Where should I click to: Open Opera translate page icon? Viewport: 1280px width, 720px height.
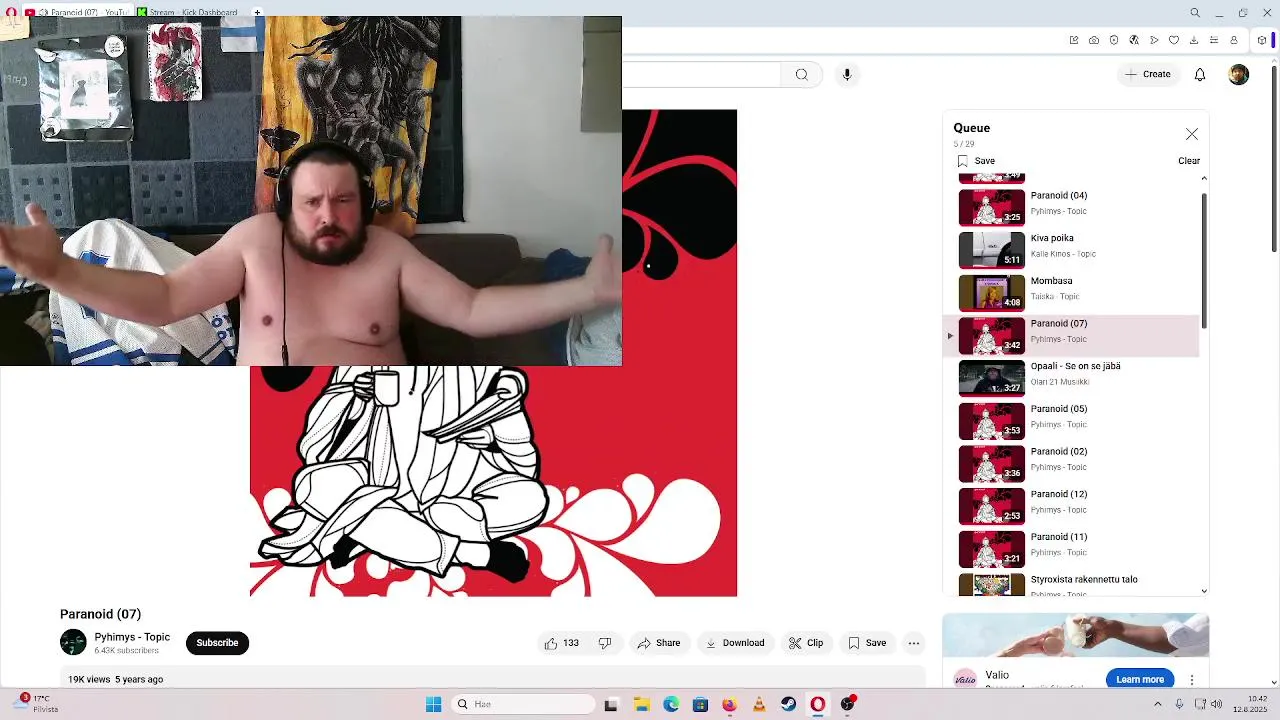click(x=1134, y=40)
